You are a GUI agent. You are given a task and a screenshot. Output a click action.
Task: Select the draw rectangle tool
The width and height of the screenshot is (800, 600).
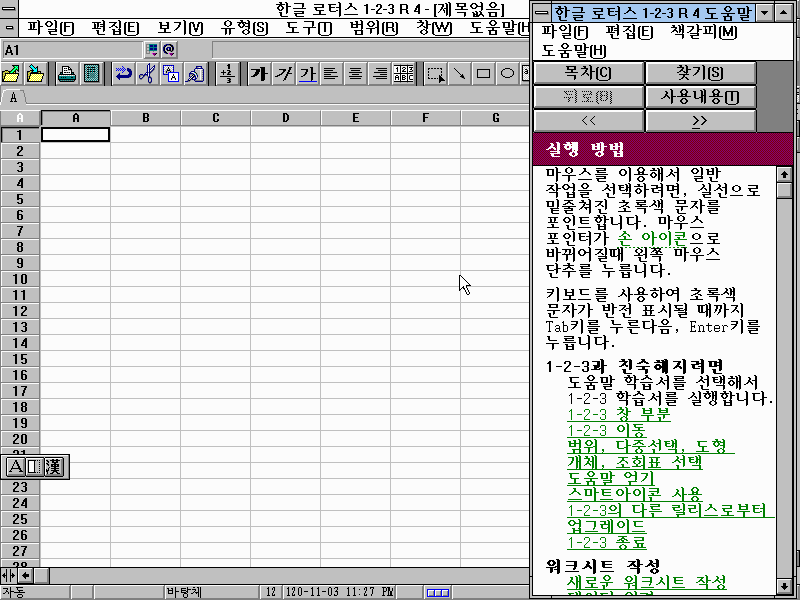pyautogui.click(x=483, y=74)
